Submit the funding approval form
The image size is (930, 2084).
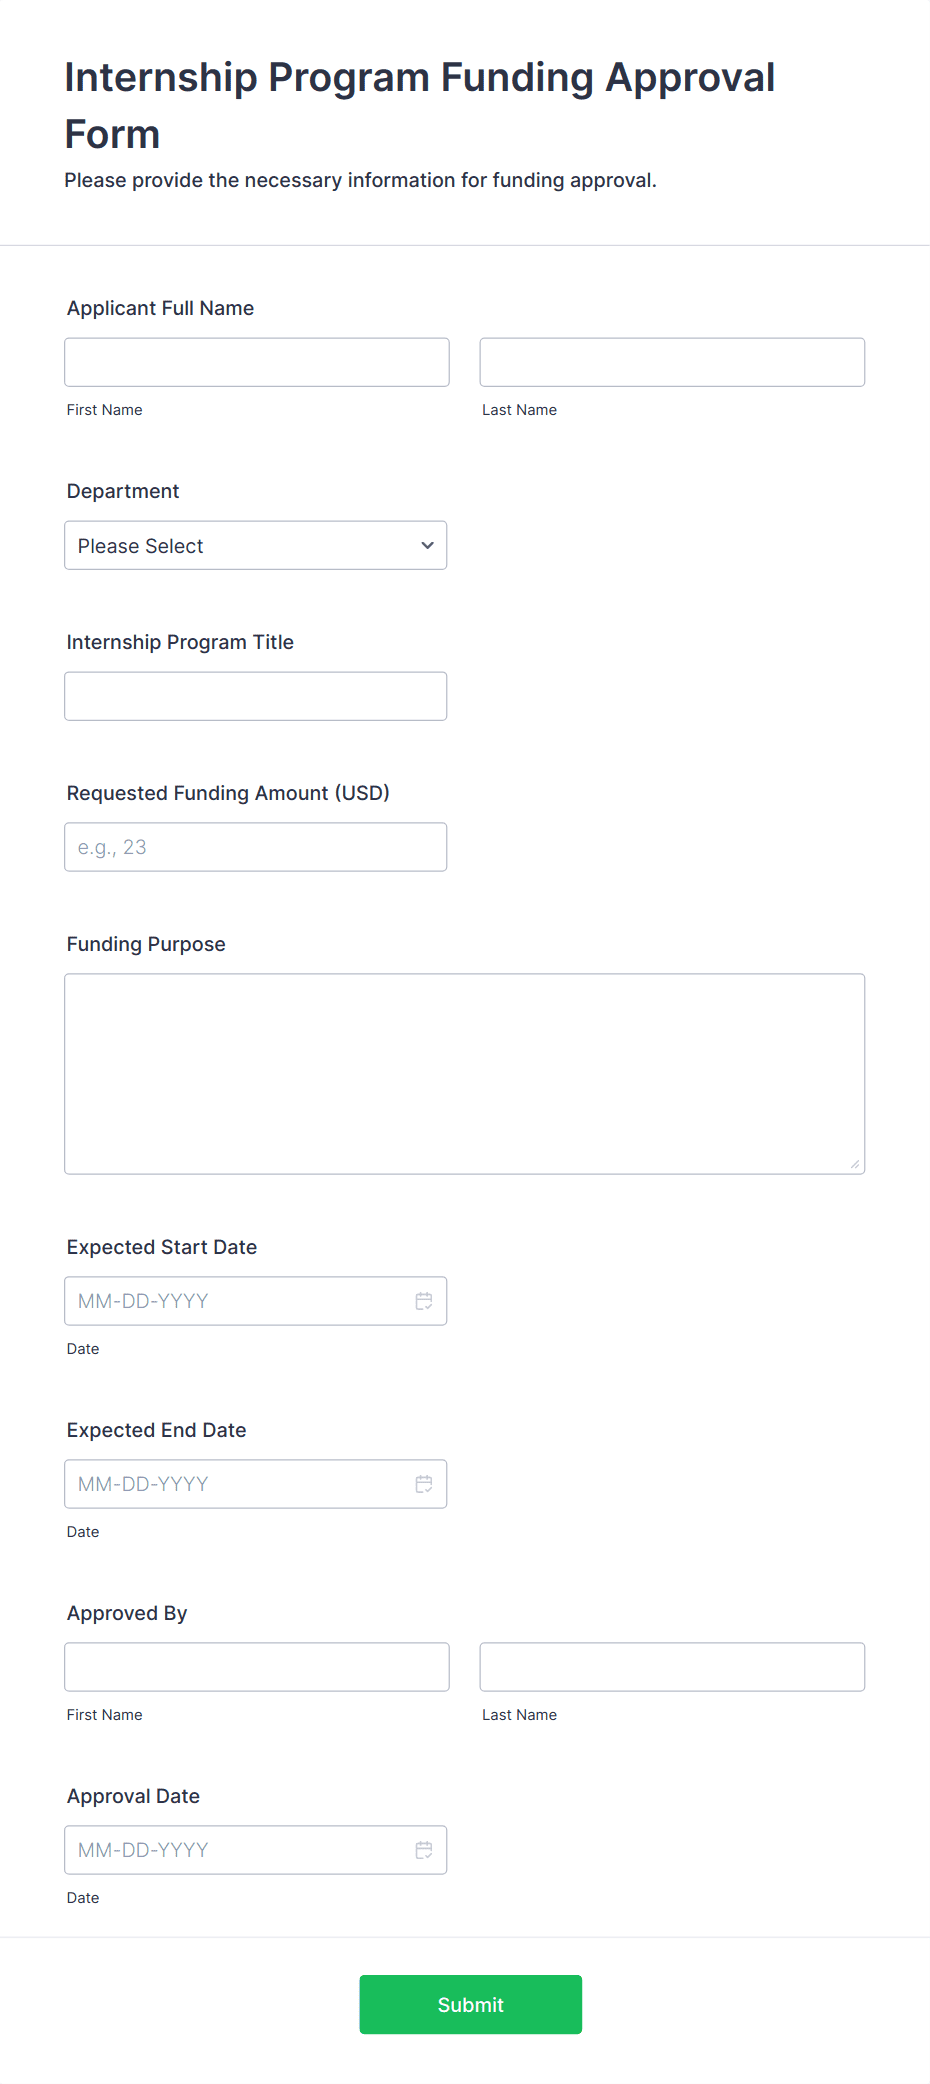click(x=470, y=2004)
